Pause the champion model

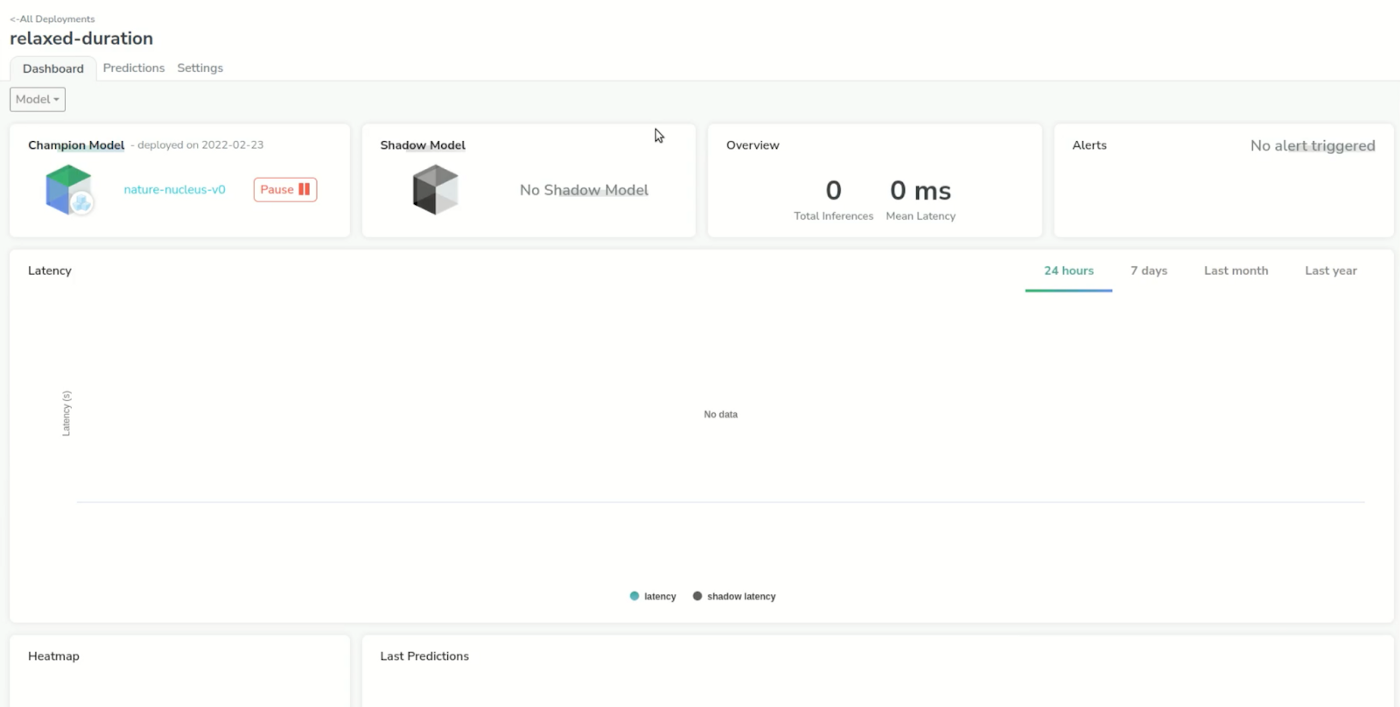[x=285, y=189]
